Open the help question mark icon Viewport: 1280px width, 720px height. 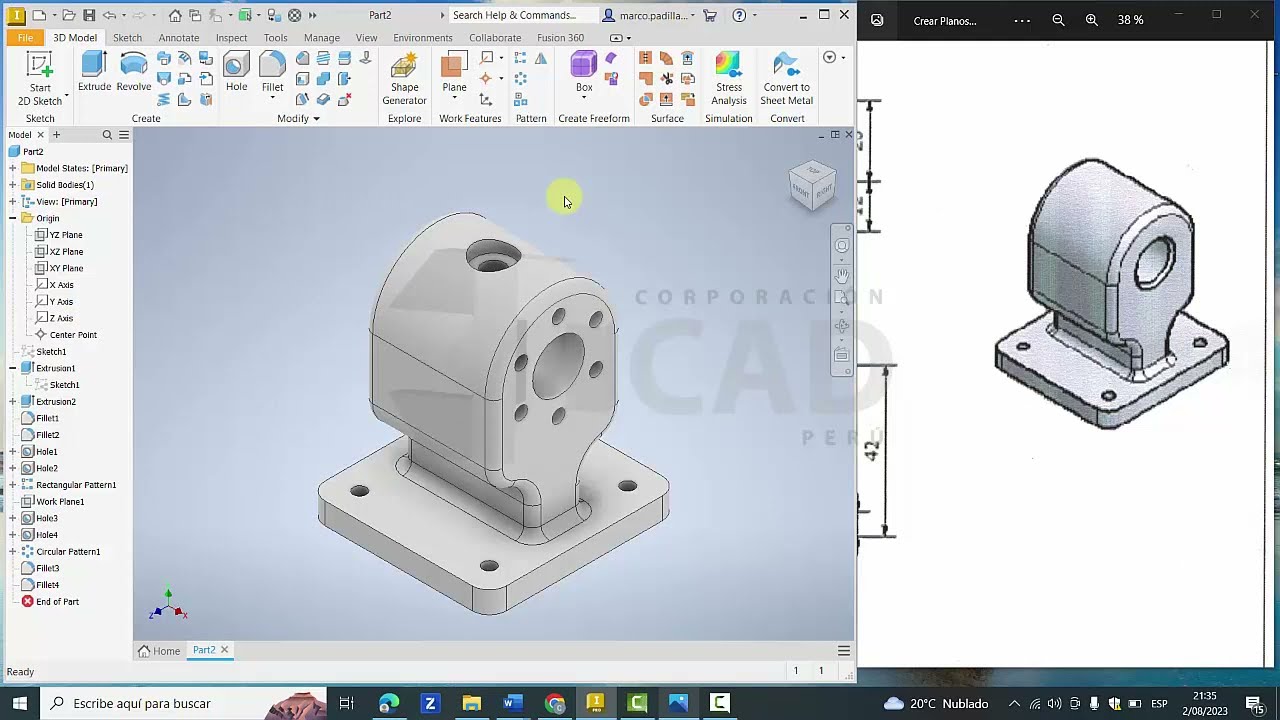point(739,15)
